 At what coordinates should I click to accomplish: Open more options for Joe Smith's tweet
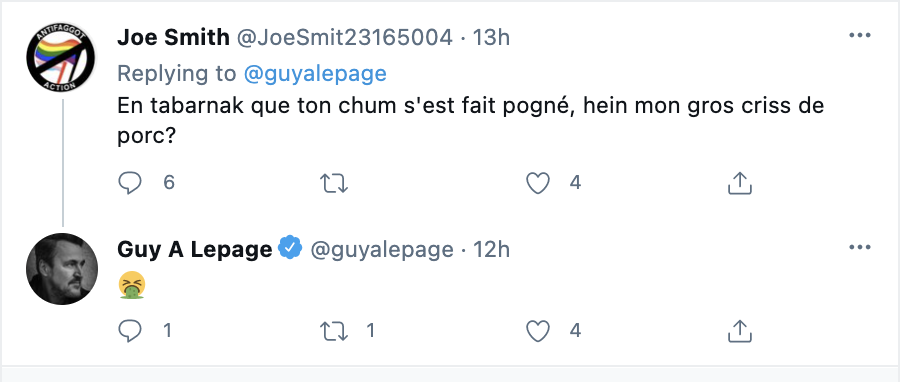(x=860, y=36)
